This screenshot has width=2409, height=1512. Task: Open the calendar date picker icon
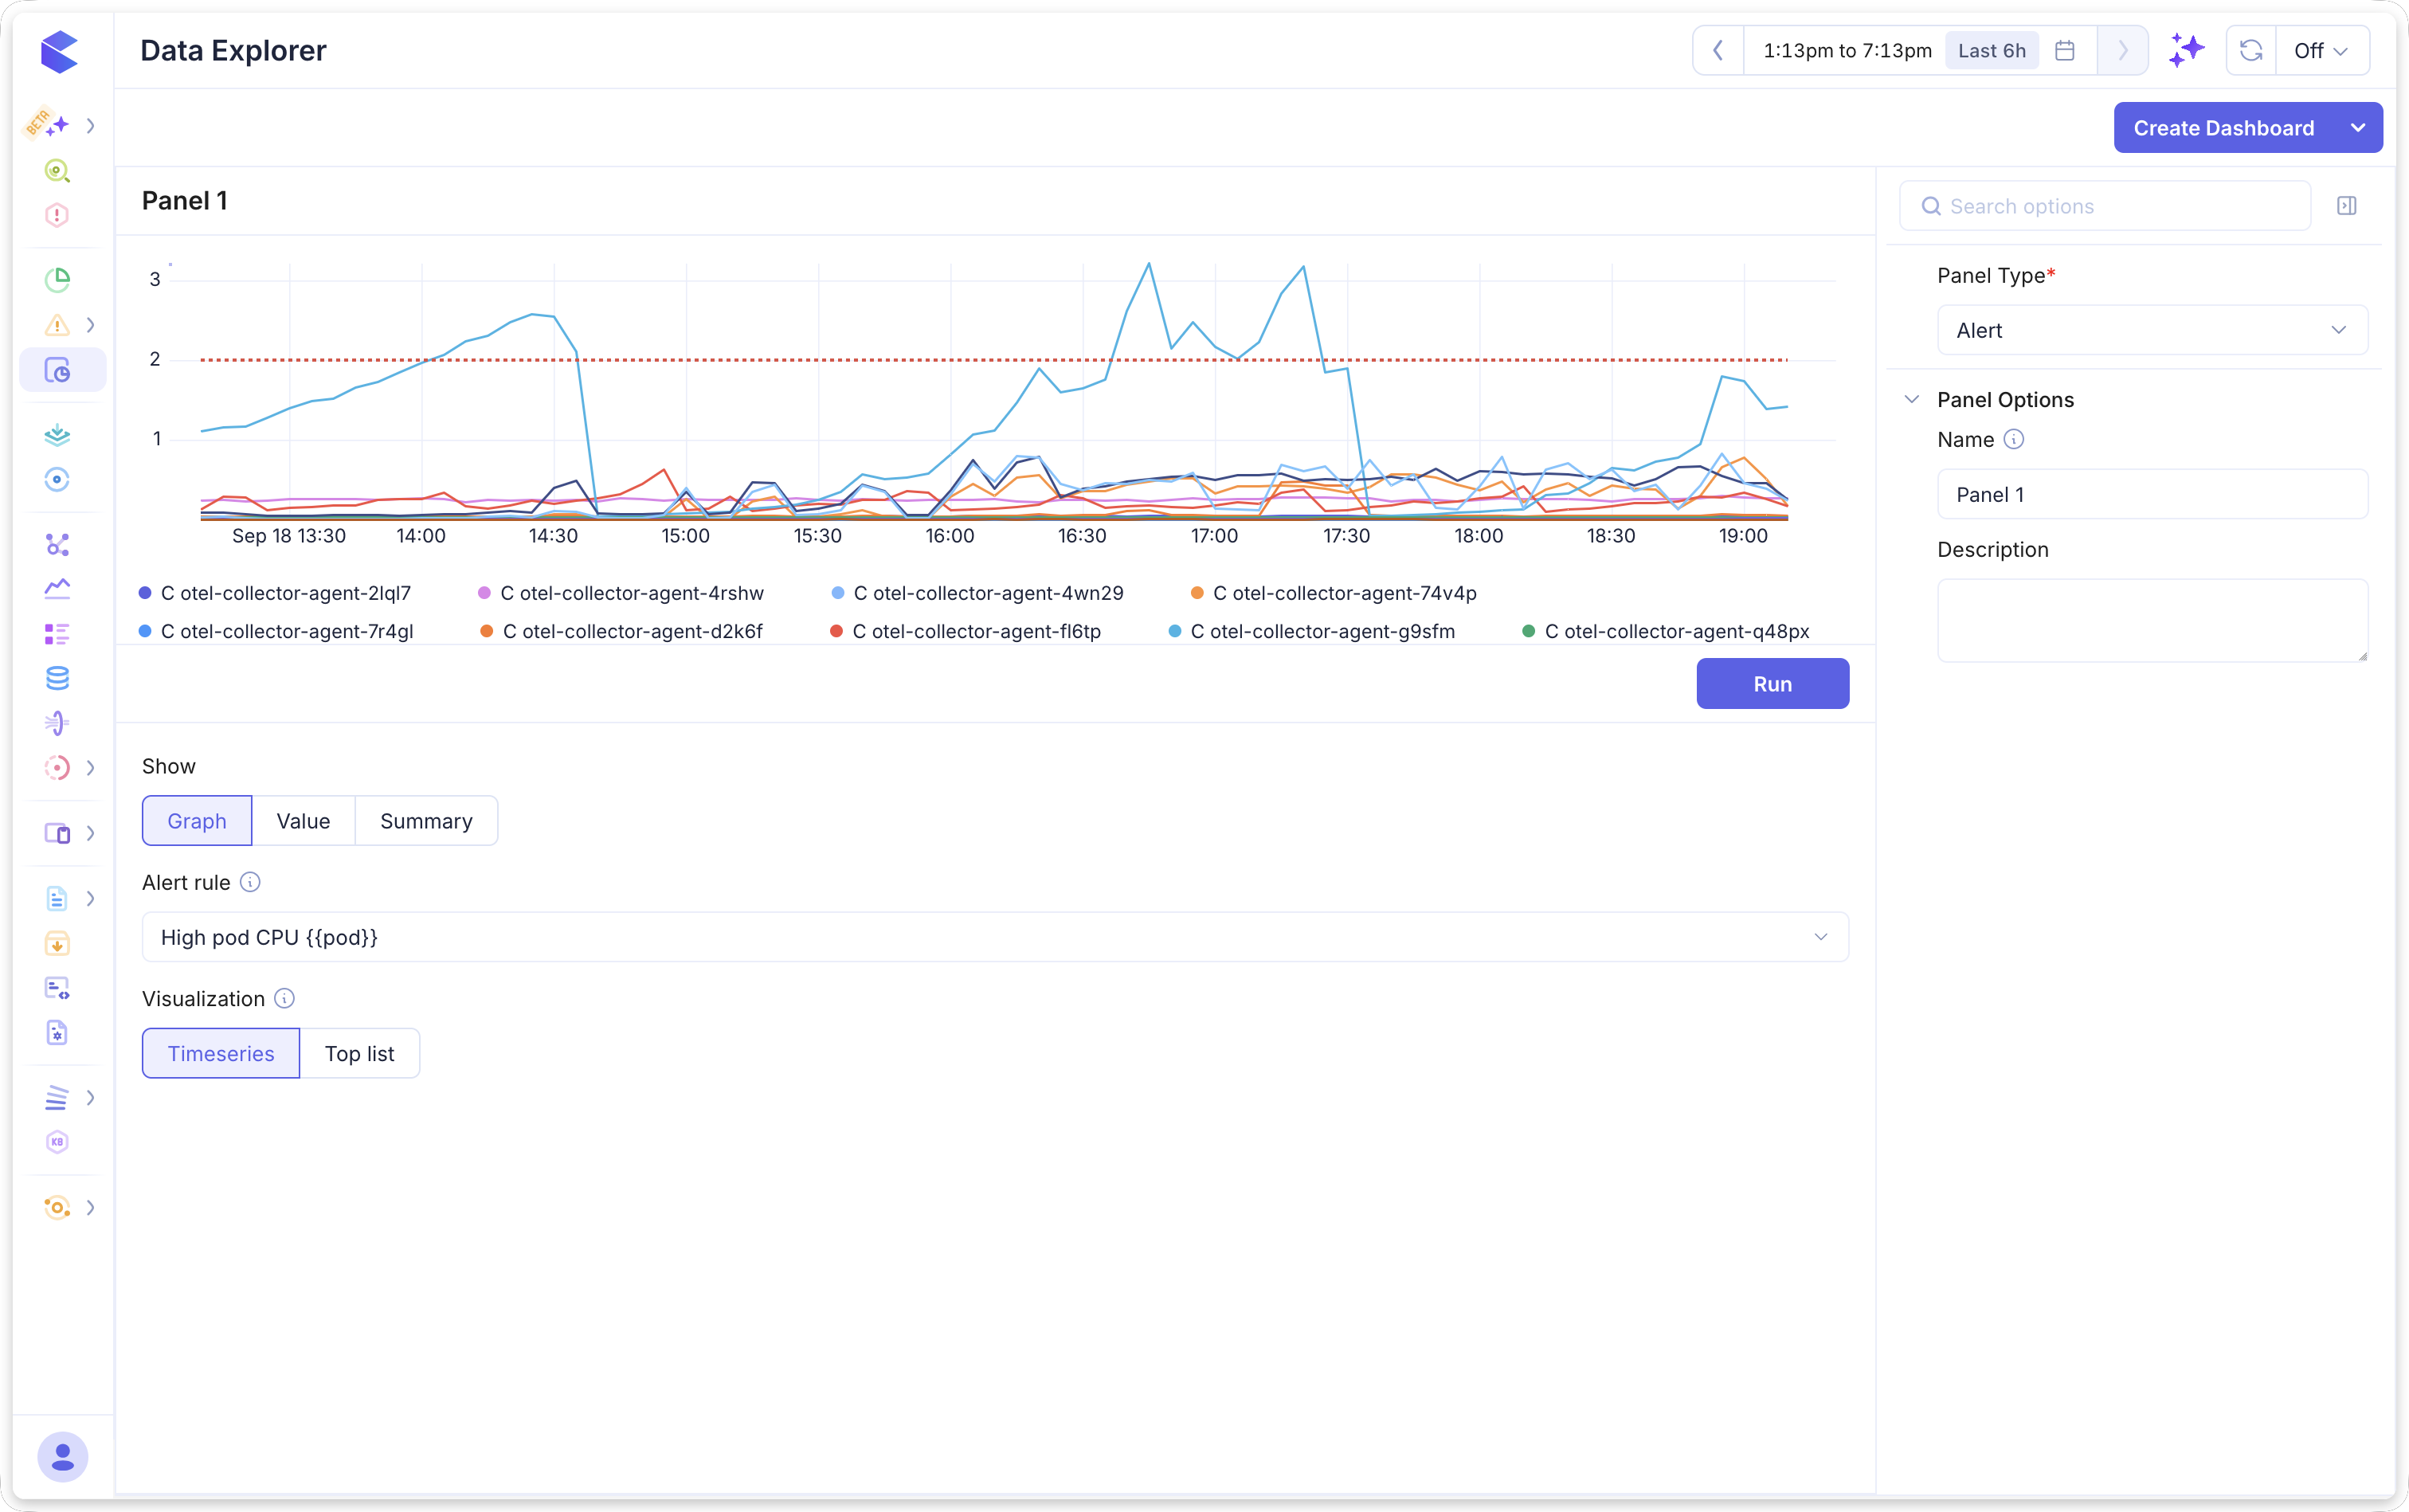click(2065, 50)
